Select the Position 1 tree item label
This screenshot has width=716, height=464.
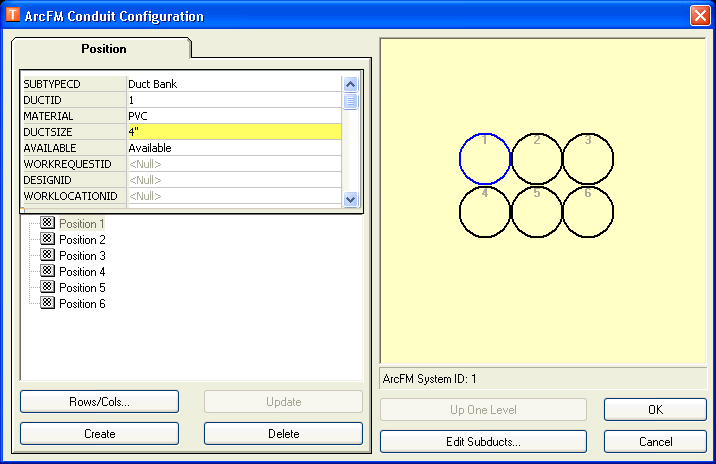[x=82, y=224]
